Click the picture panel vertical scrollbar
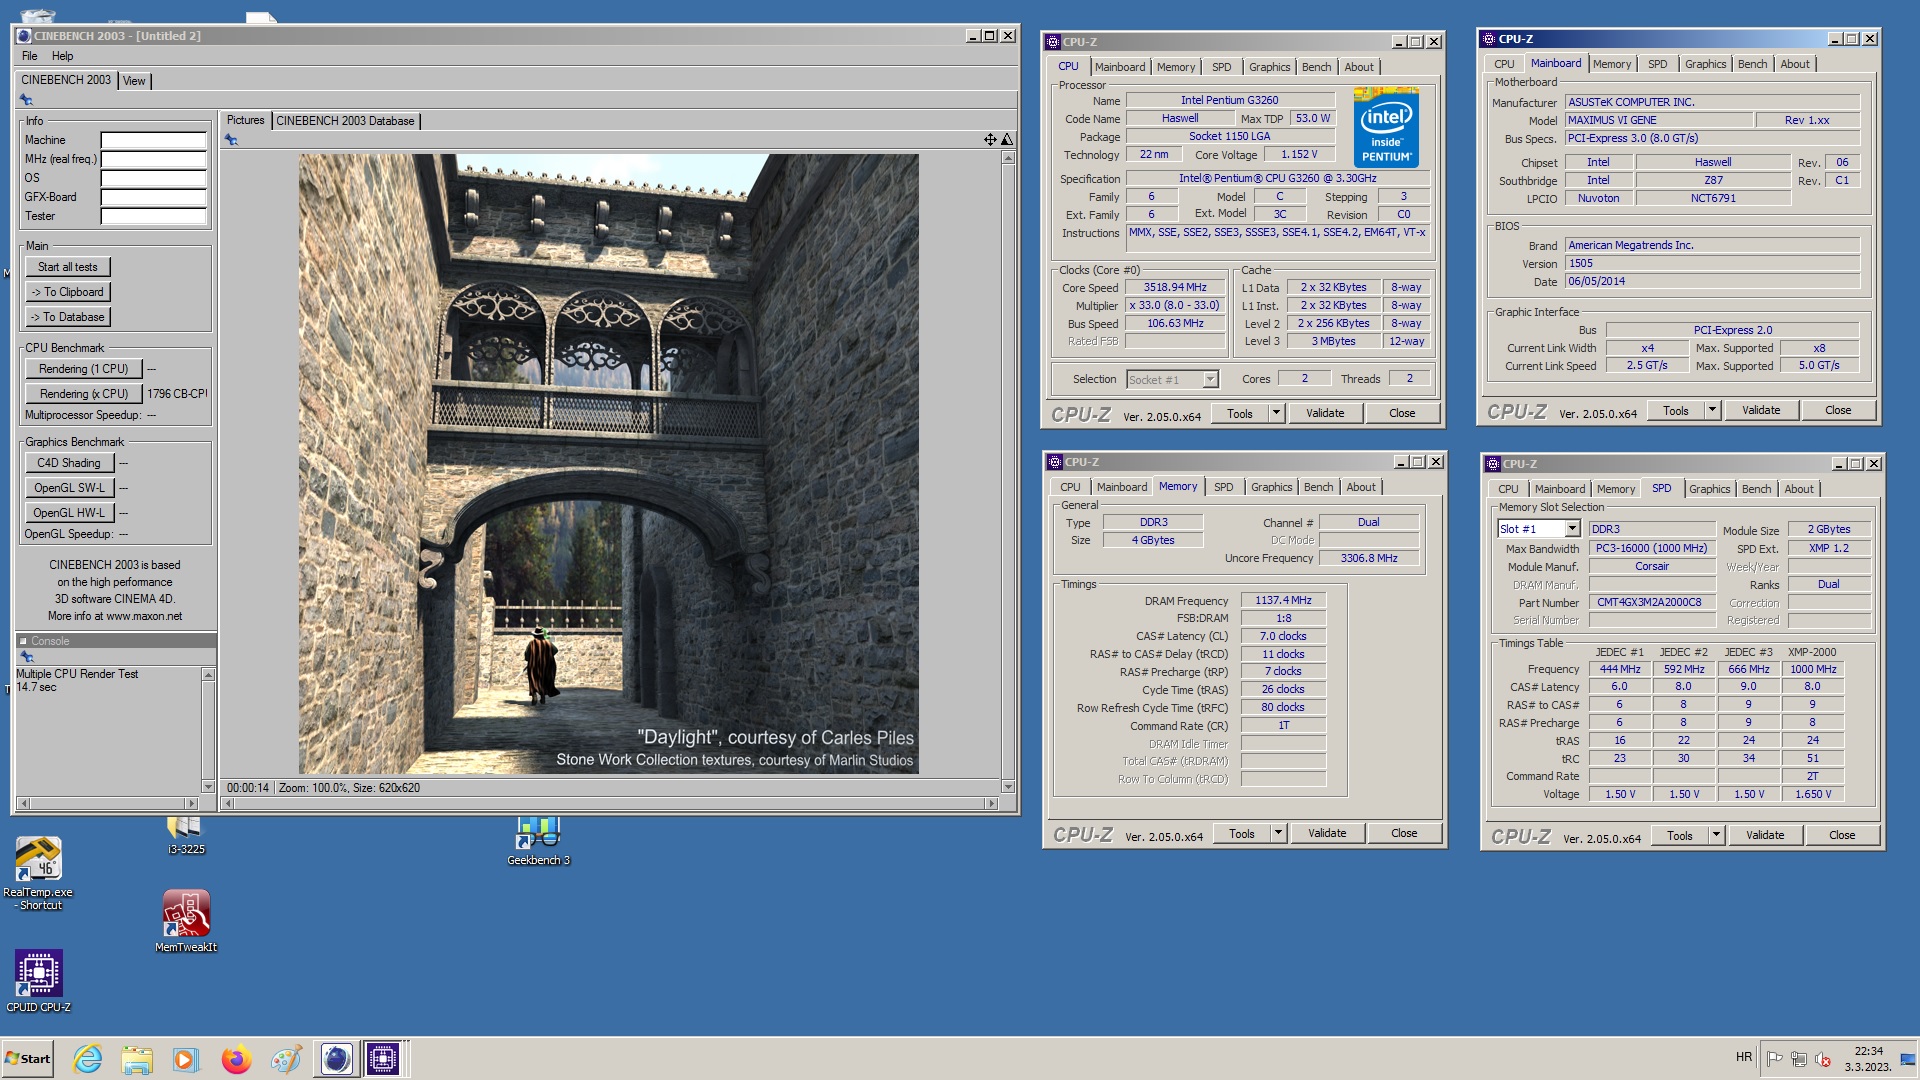The height and width of the screenshot is (1080, 1920). 1008,472
